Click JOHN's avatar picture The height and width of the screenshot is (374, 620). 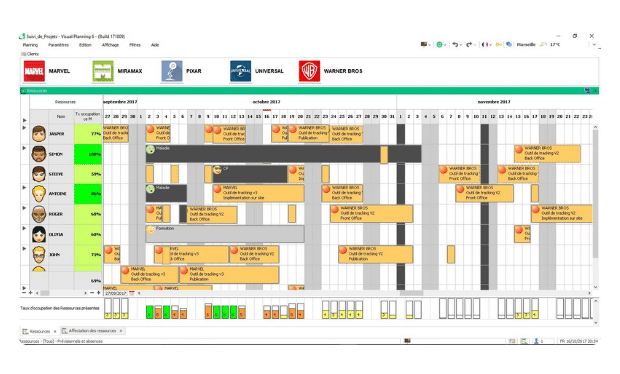point(39,255)
